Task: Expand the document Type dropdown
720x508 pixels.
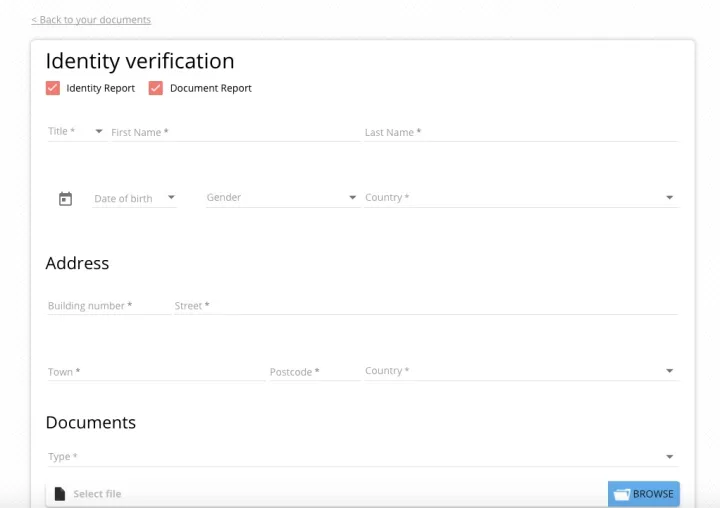Action: coord(361,457)
